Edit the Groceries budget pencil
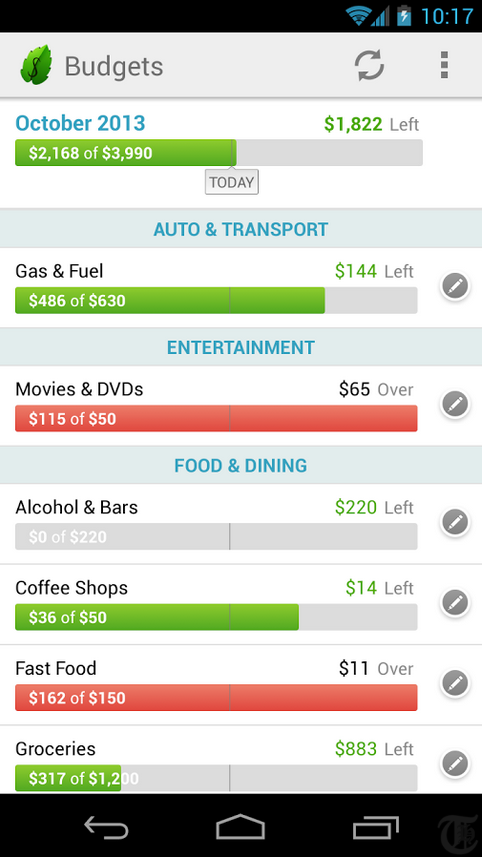Viewport: 482px width, 857px height. tap(455, 764)
